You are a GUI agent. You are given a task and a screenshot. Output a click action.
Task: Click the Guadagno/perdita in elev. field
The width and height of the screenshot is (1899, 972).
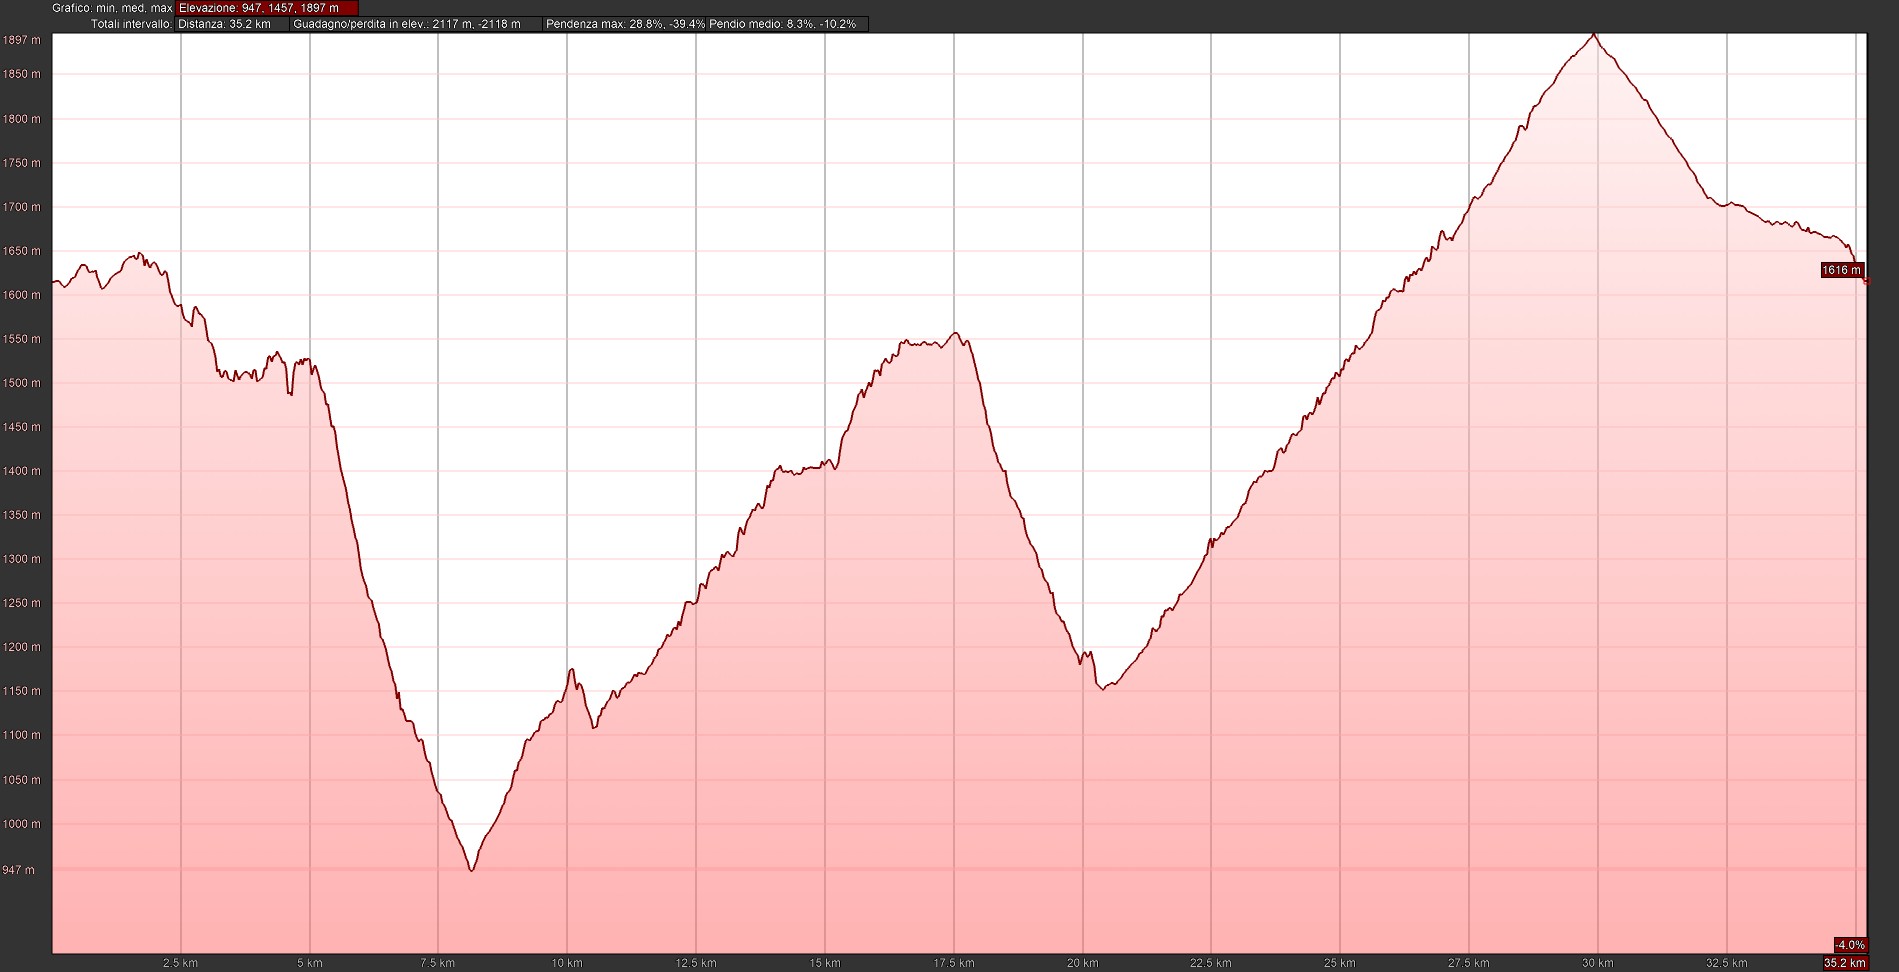click(415, 24)
